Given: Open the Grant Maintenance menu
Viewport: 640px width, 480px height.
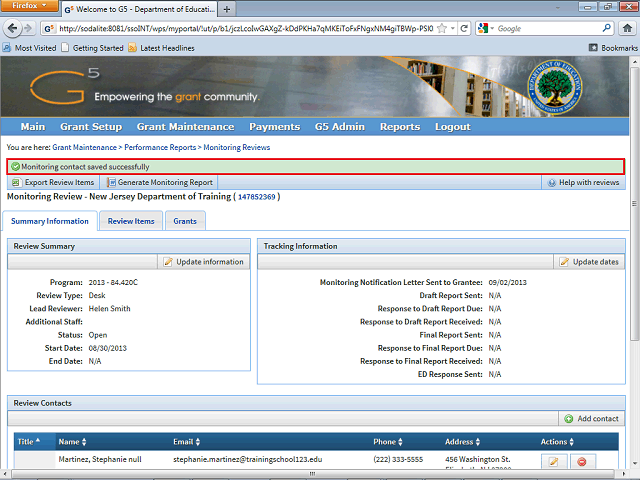Looking at the screenshot, I should tap(185, 127).
